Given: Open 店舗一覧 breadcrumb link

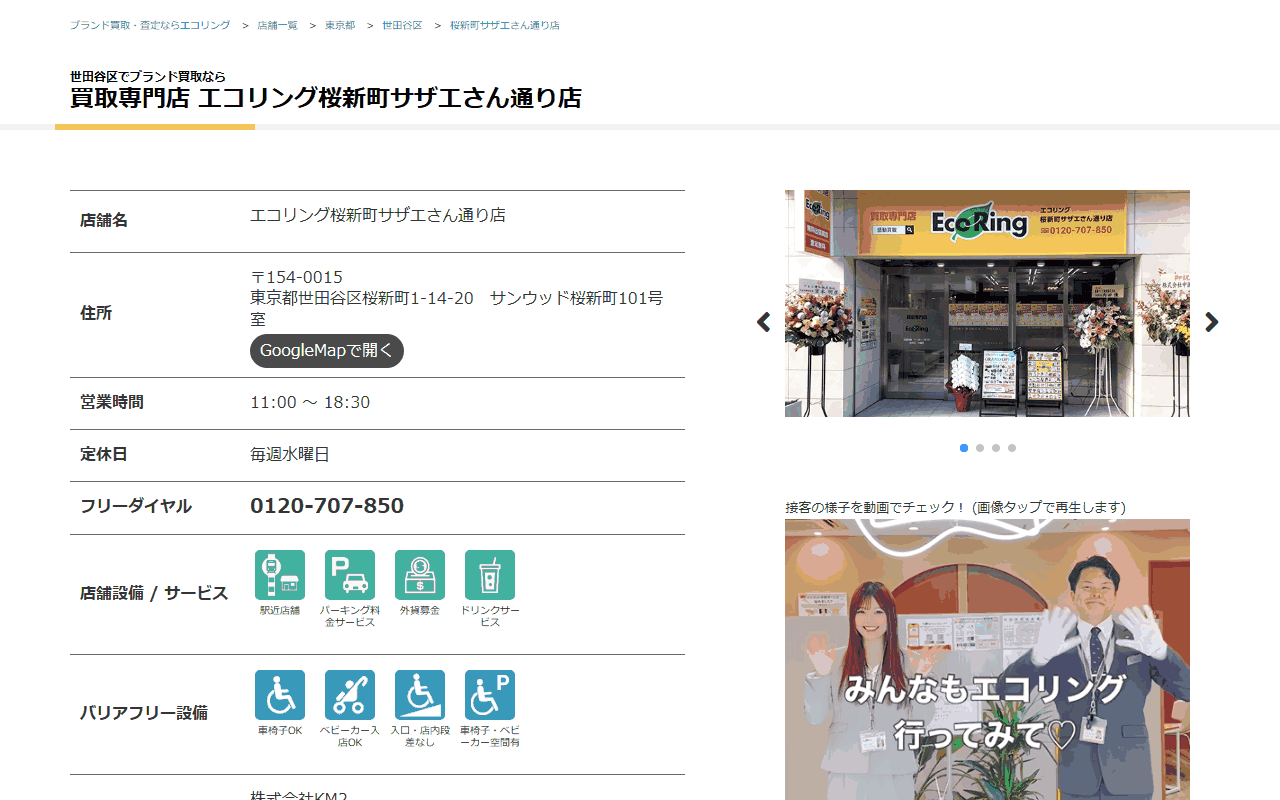Looking at the screenshot, I should tap(277, 25).
